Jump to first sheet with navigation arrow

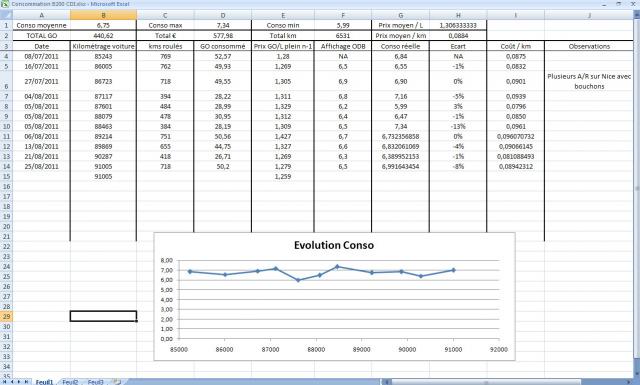tap(5, 382)
